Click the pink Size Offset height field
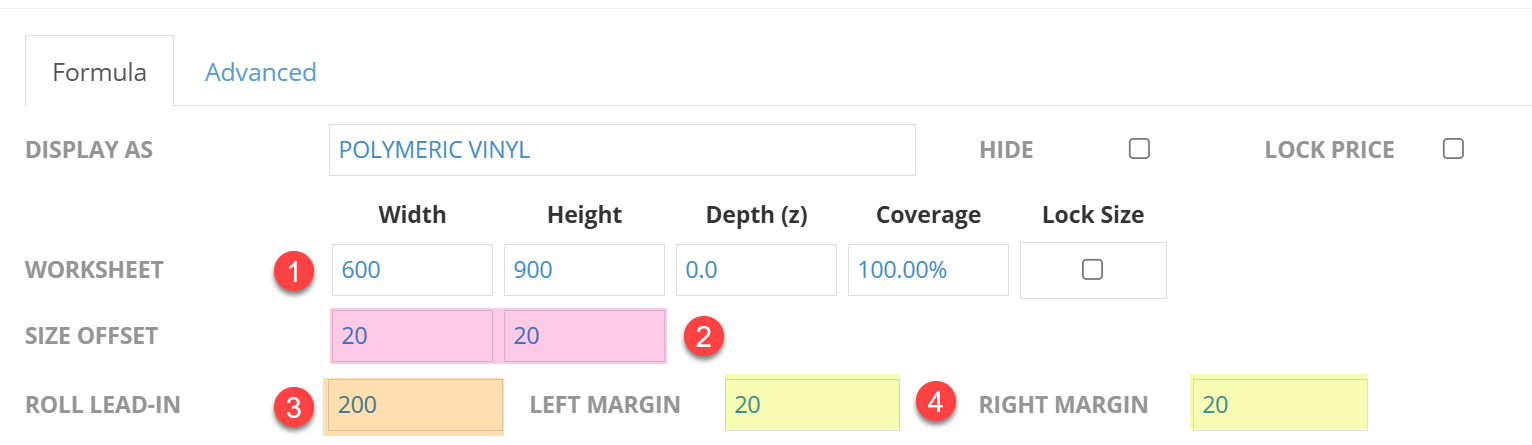This screenshot has width=1532, height=445. [584, 336]
